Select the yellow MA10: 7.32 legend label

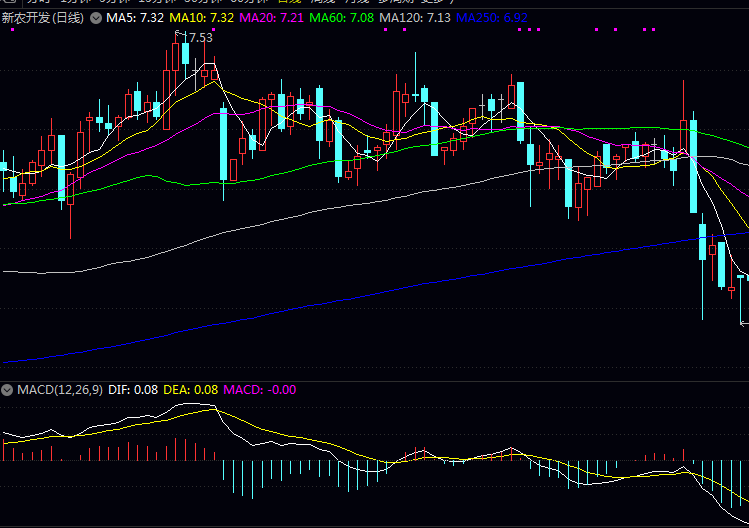pyautogui.click(x=203, y=18)
